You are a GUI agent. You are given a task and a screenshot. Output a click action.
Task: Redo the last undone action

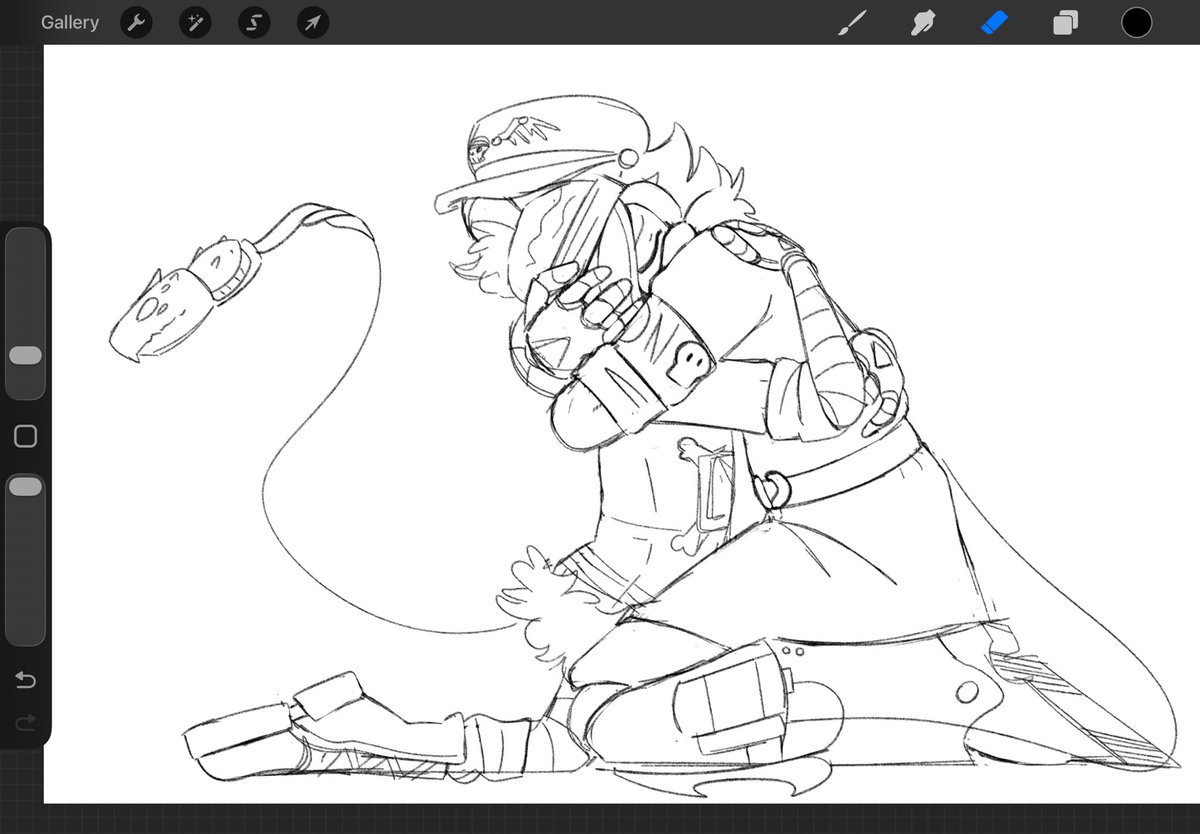pos(26,722)
